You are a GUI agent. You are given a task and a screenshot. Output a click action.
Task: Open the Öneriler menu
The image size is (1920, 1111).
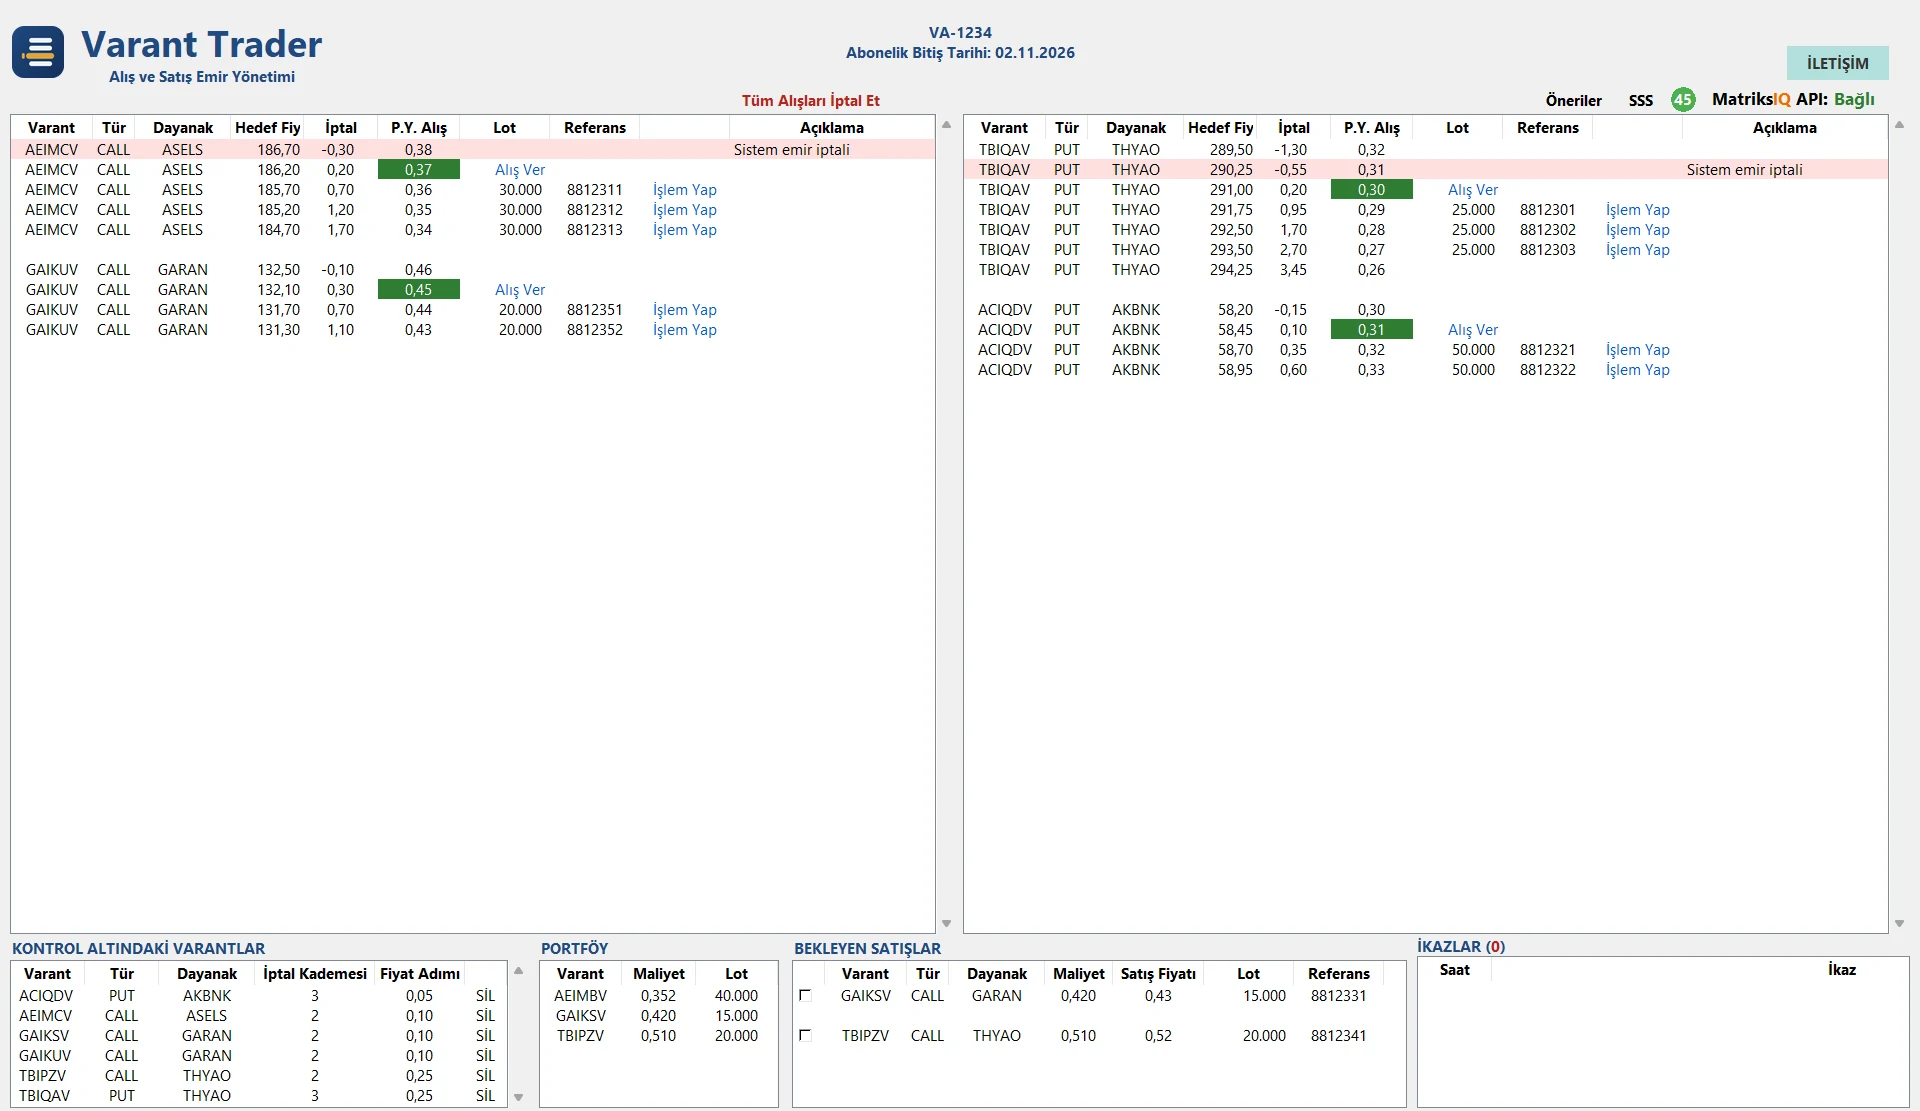1573,100
